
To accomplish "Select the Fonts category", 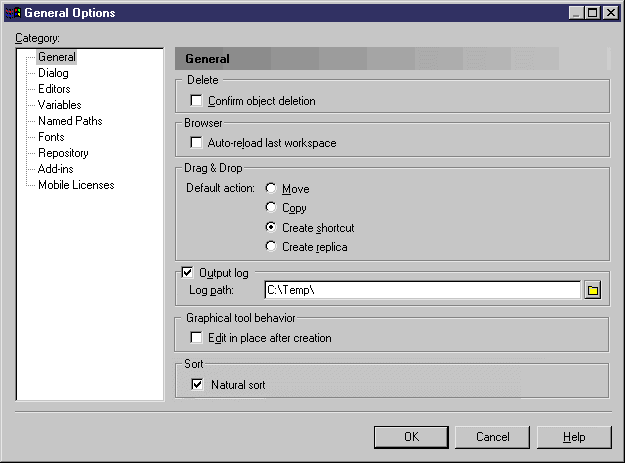I will click(x=51, y=137).
